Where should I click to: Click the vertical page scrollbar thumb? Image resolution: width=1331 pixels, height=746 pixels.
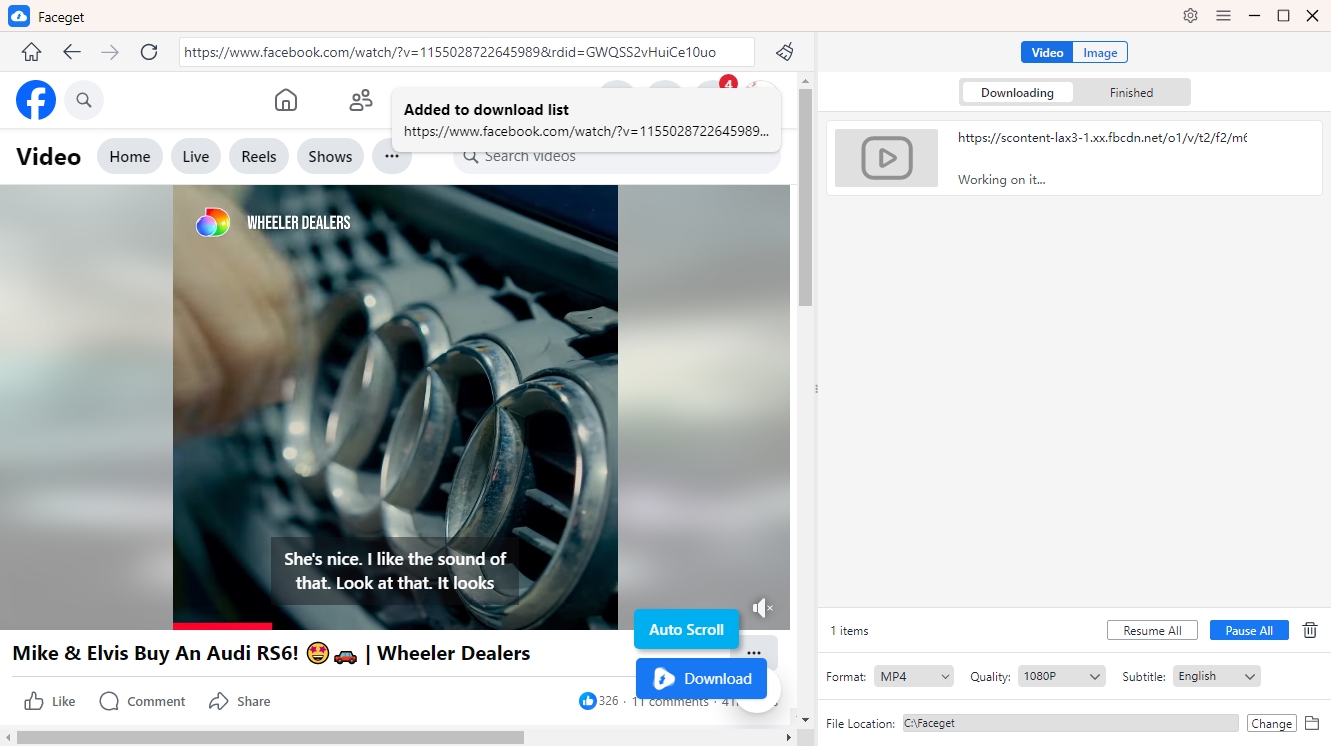click(x=806, y=197)
